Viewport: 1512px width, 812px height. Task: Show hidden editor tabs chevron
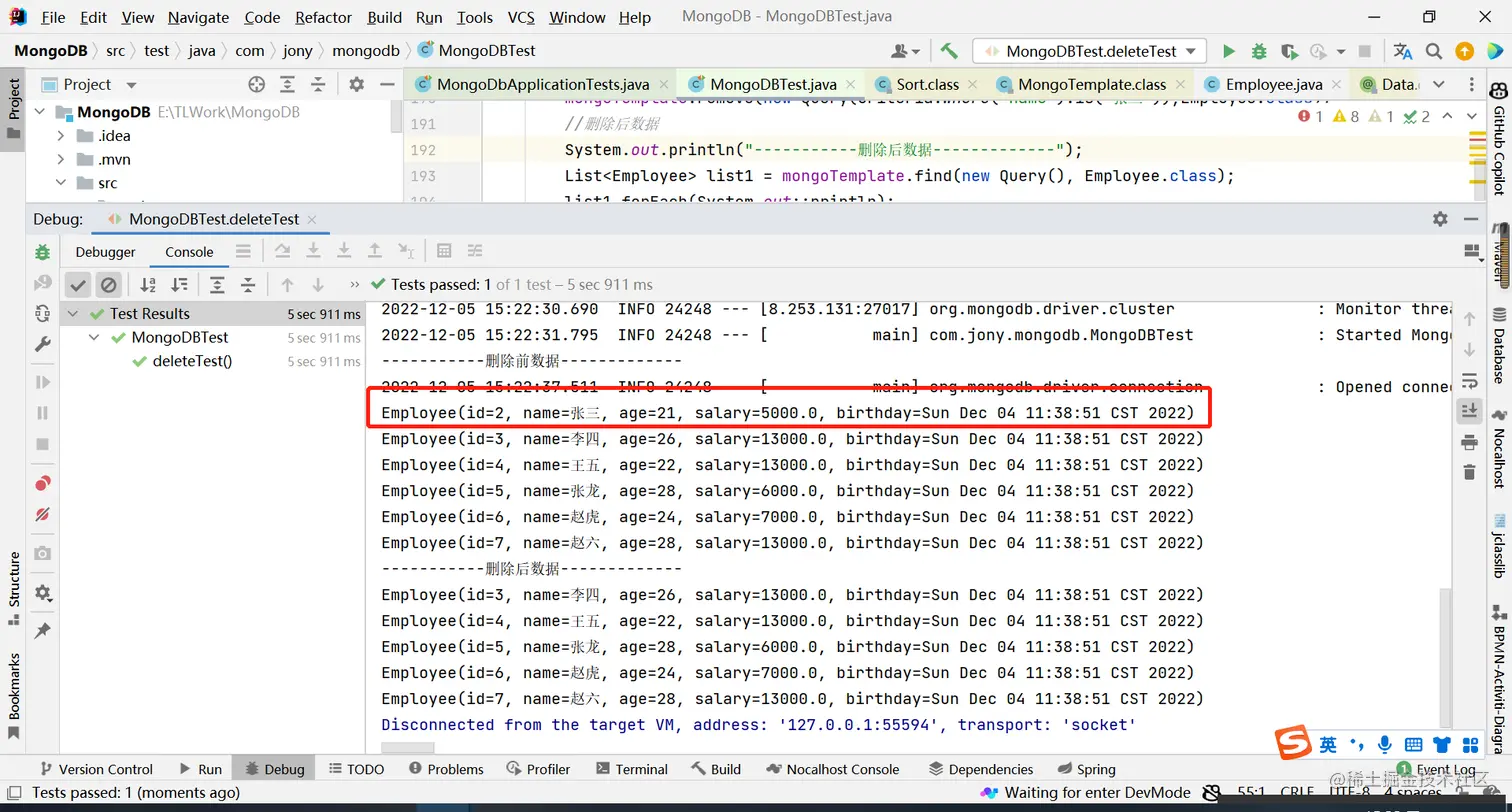point(1439,84)
